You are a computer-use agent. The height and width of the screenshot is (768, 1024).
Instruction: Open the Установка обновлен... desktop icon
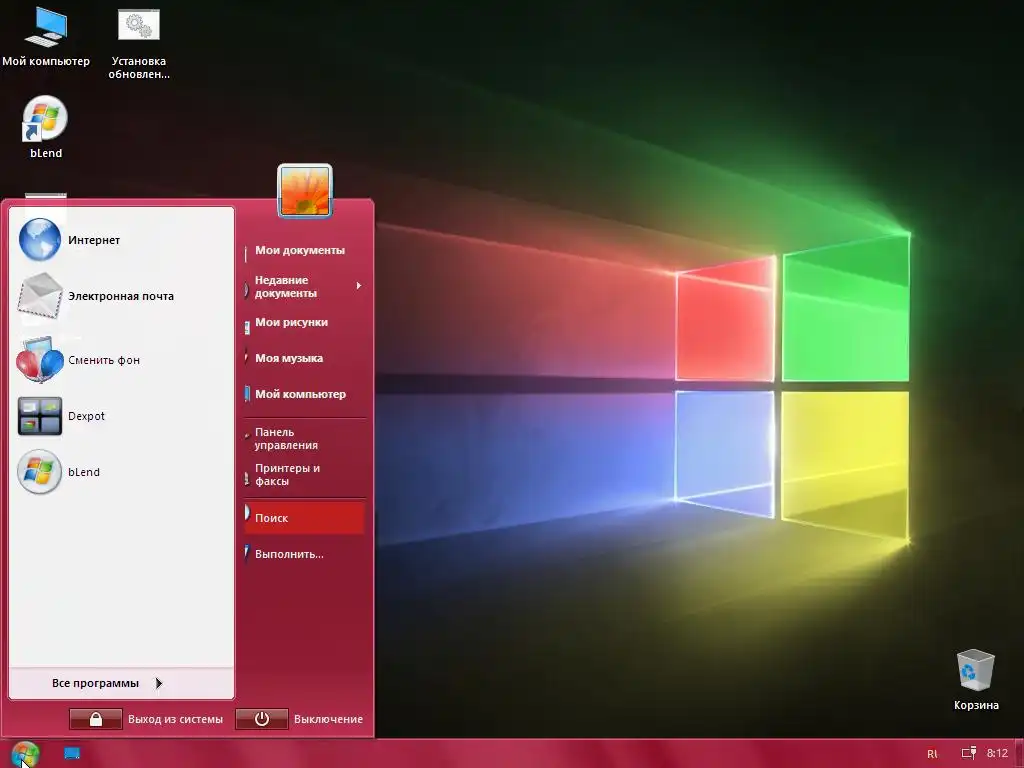(x=138, y=44)
